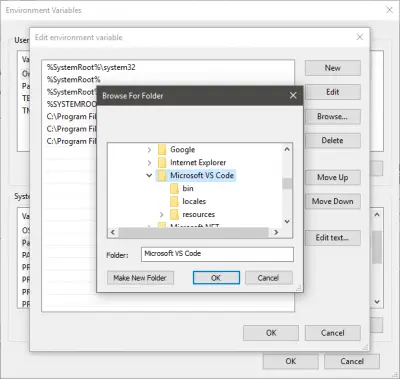400x379 pixels.
Task: Click the Move Down button
Action: pos(333,201)
